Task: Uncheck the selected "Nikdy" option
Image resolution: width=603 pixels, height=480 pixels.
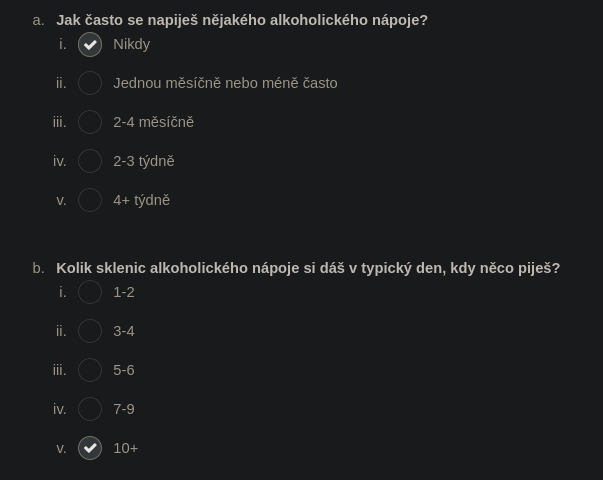Action: (90, 45)
